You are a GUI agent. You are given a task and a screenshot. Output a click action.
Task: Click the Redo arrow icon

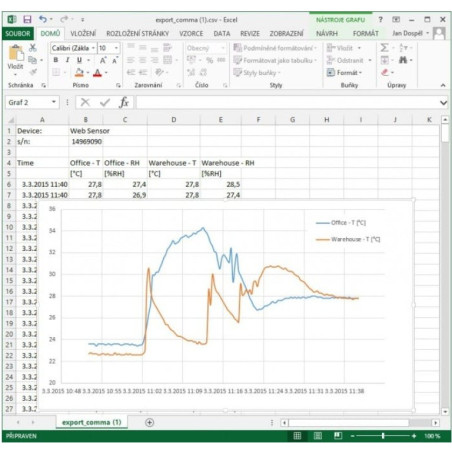[x=64, y=19]
